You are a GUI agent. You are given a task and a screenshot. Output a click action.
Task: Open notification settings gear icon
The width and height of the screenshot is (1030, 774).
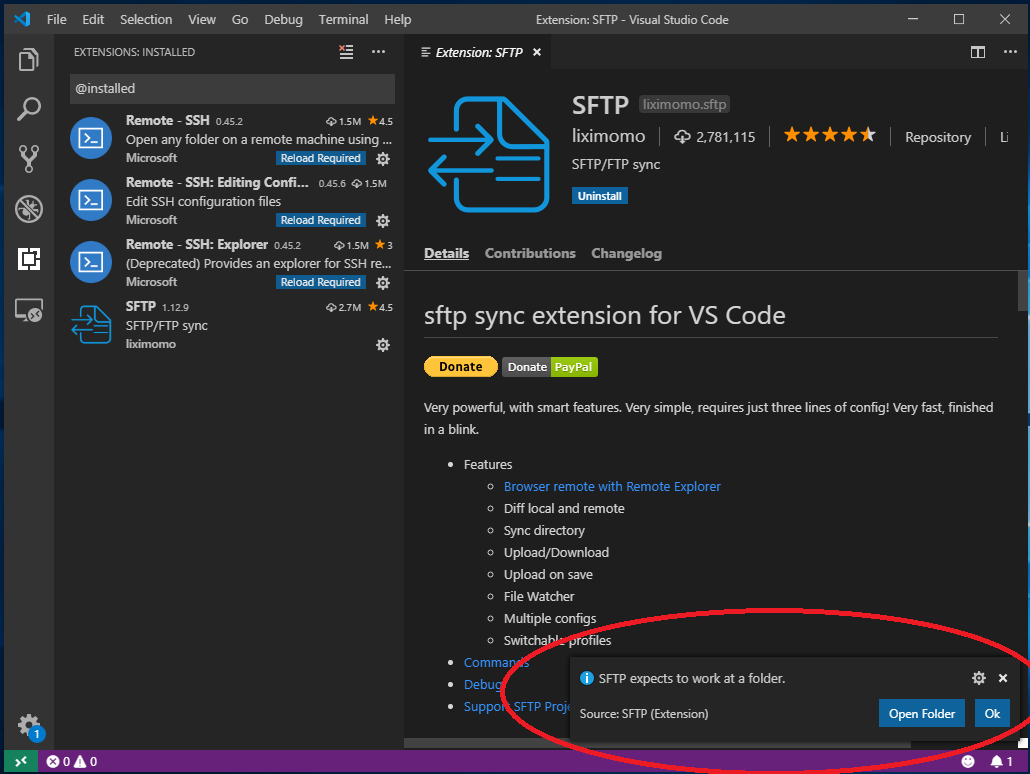coord(979,678)
